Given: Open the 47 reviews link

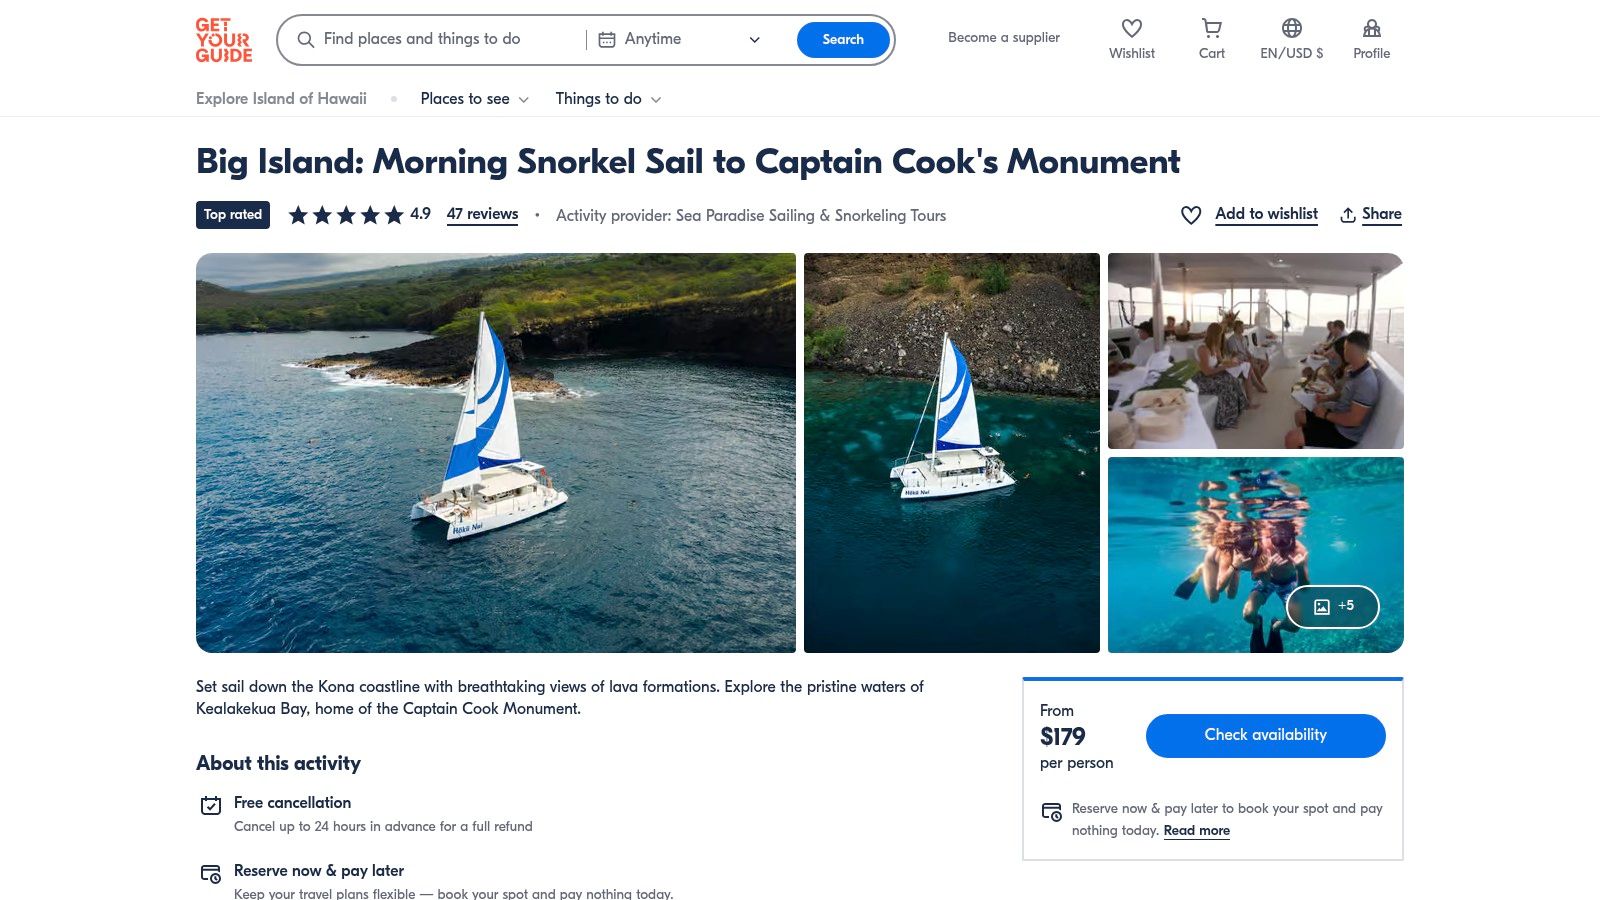Looking at the screenshot, I should tap(482, 214).
